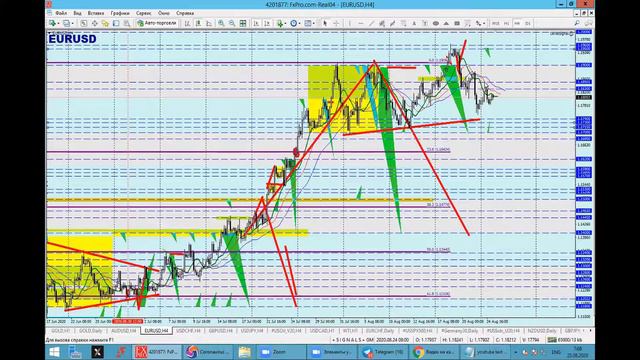This screenshot has width=640, height=360.
Task: Select Equidistant Channel tool
Action: (381, 23)
